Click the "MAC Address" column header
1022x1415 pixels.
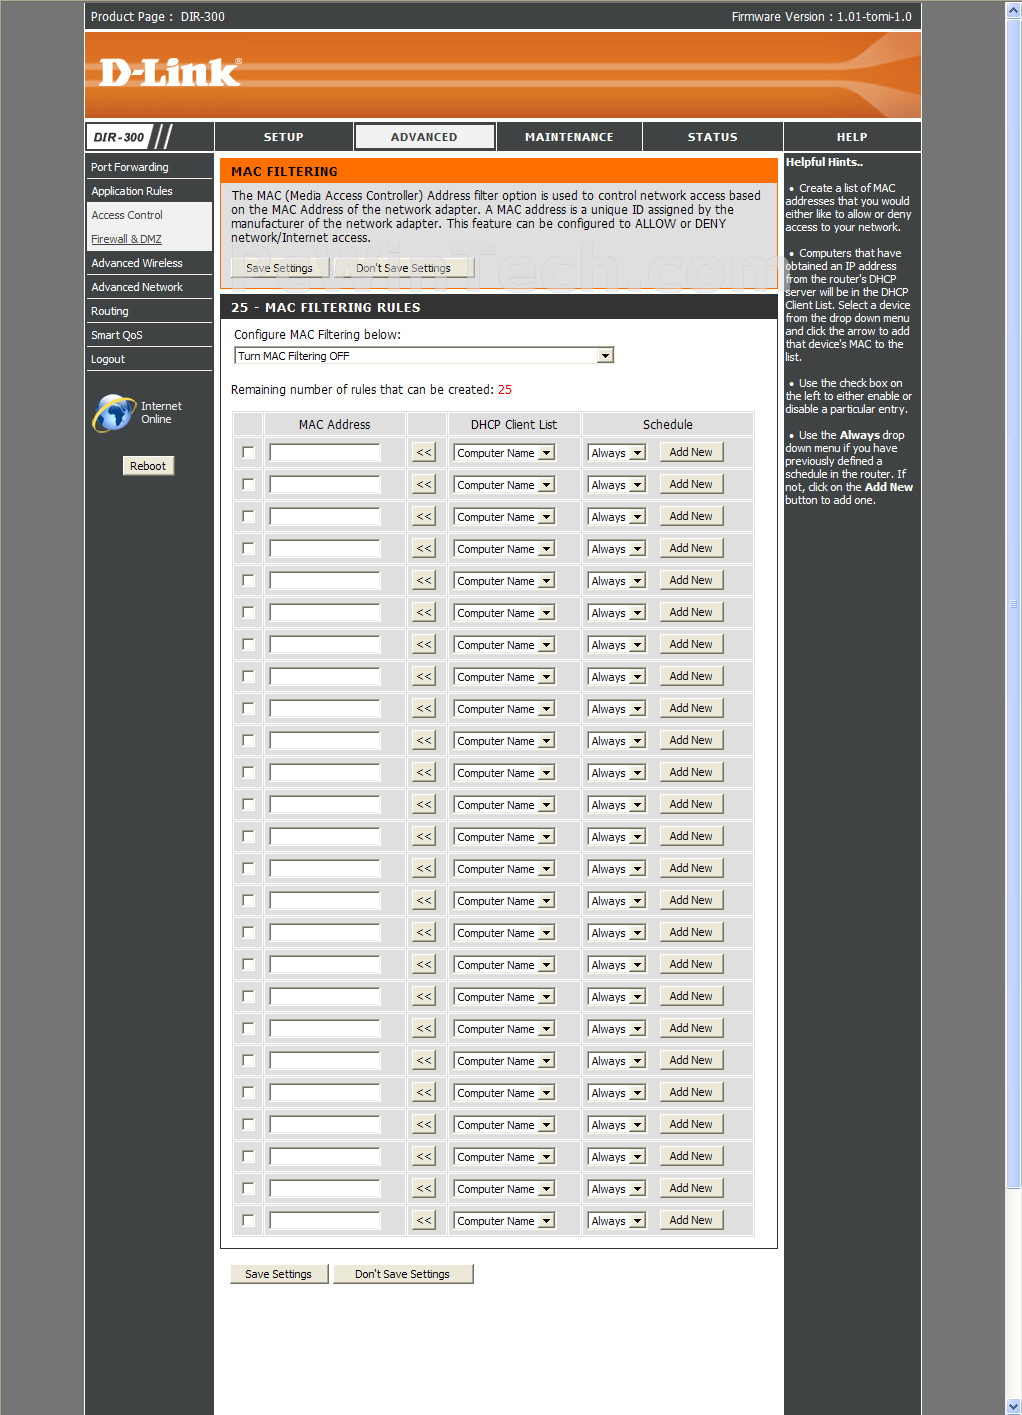(334, 425)
